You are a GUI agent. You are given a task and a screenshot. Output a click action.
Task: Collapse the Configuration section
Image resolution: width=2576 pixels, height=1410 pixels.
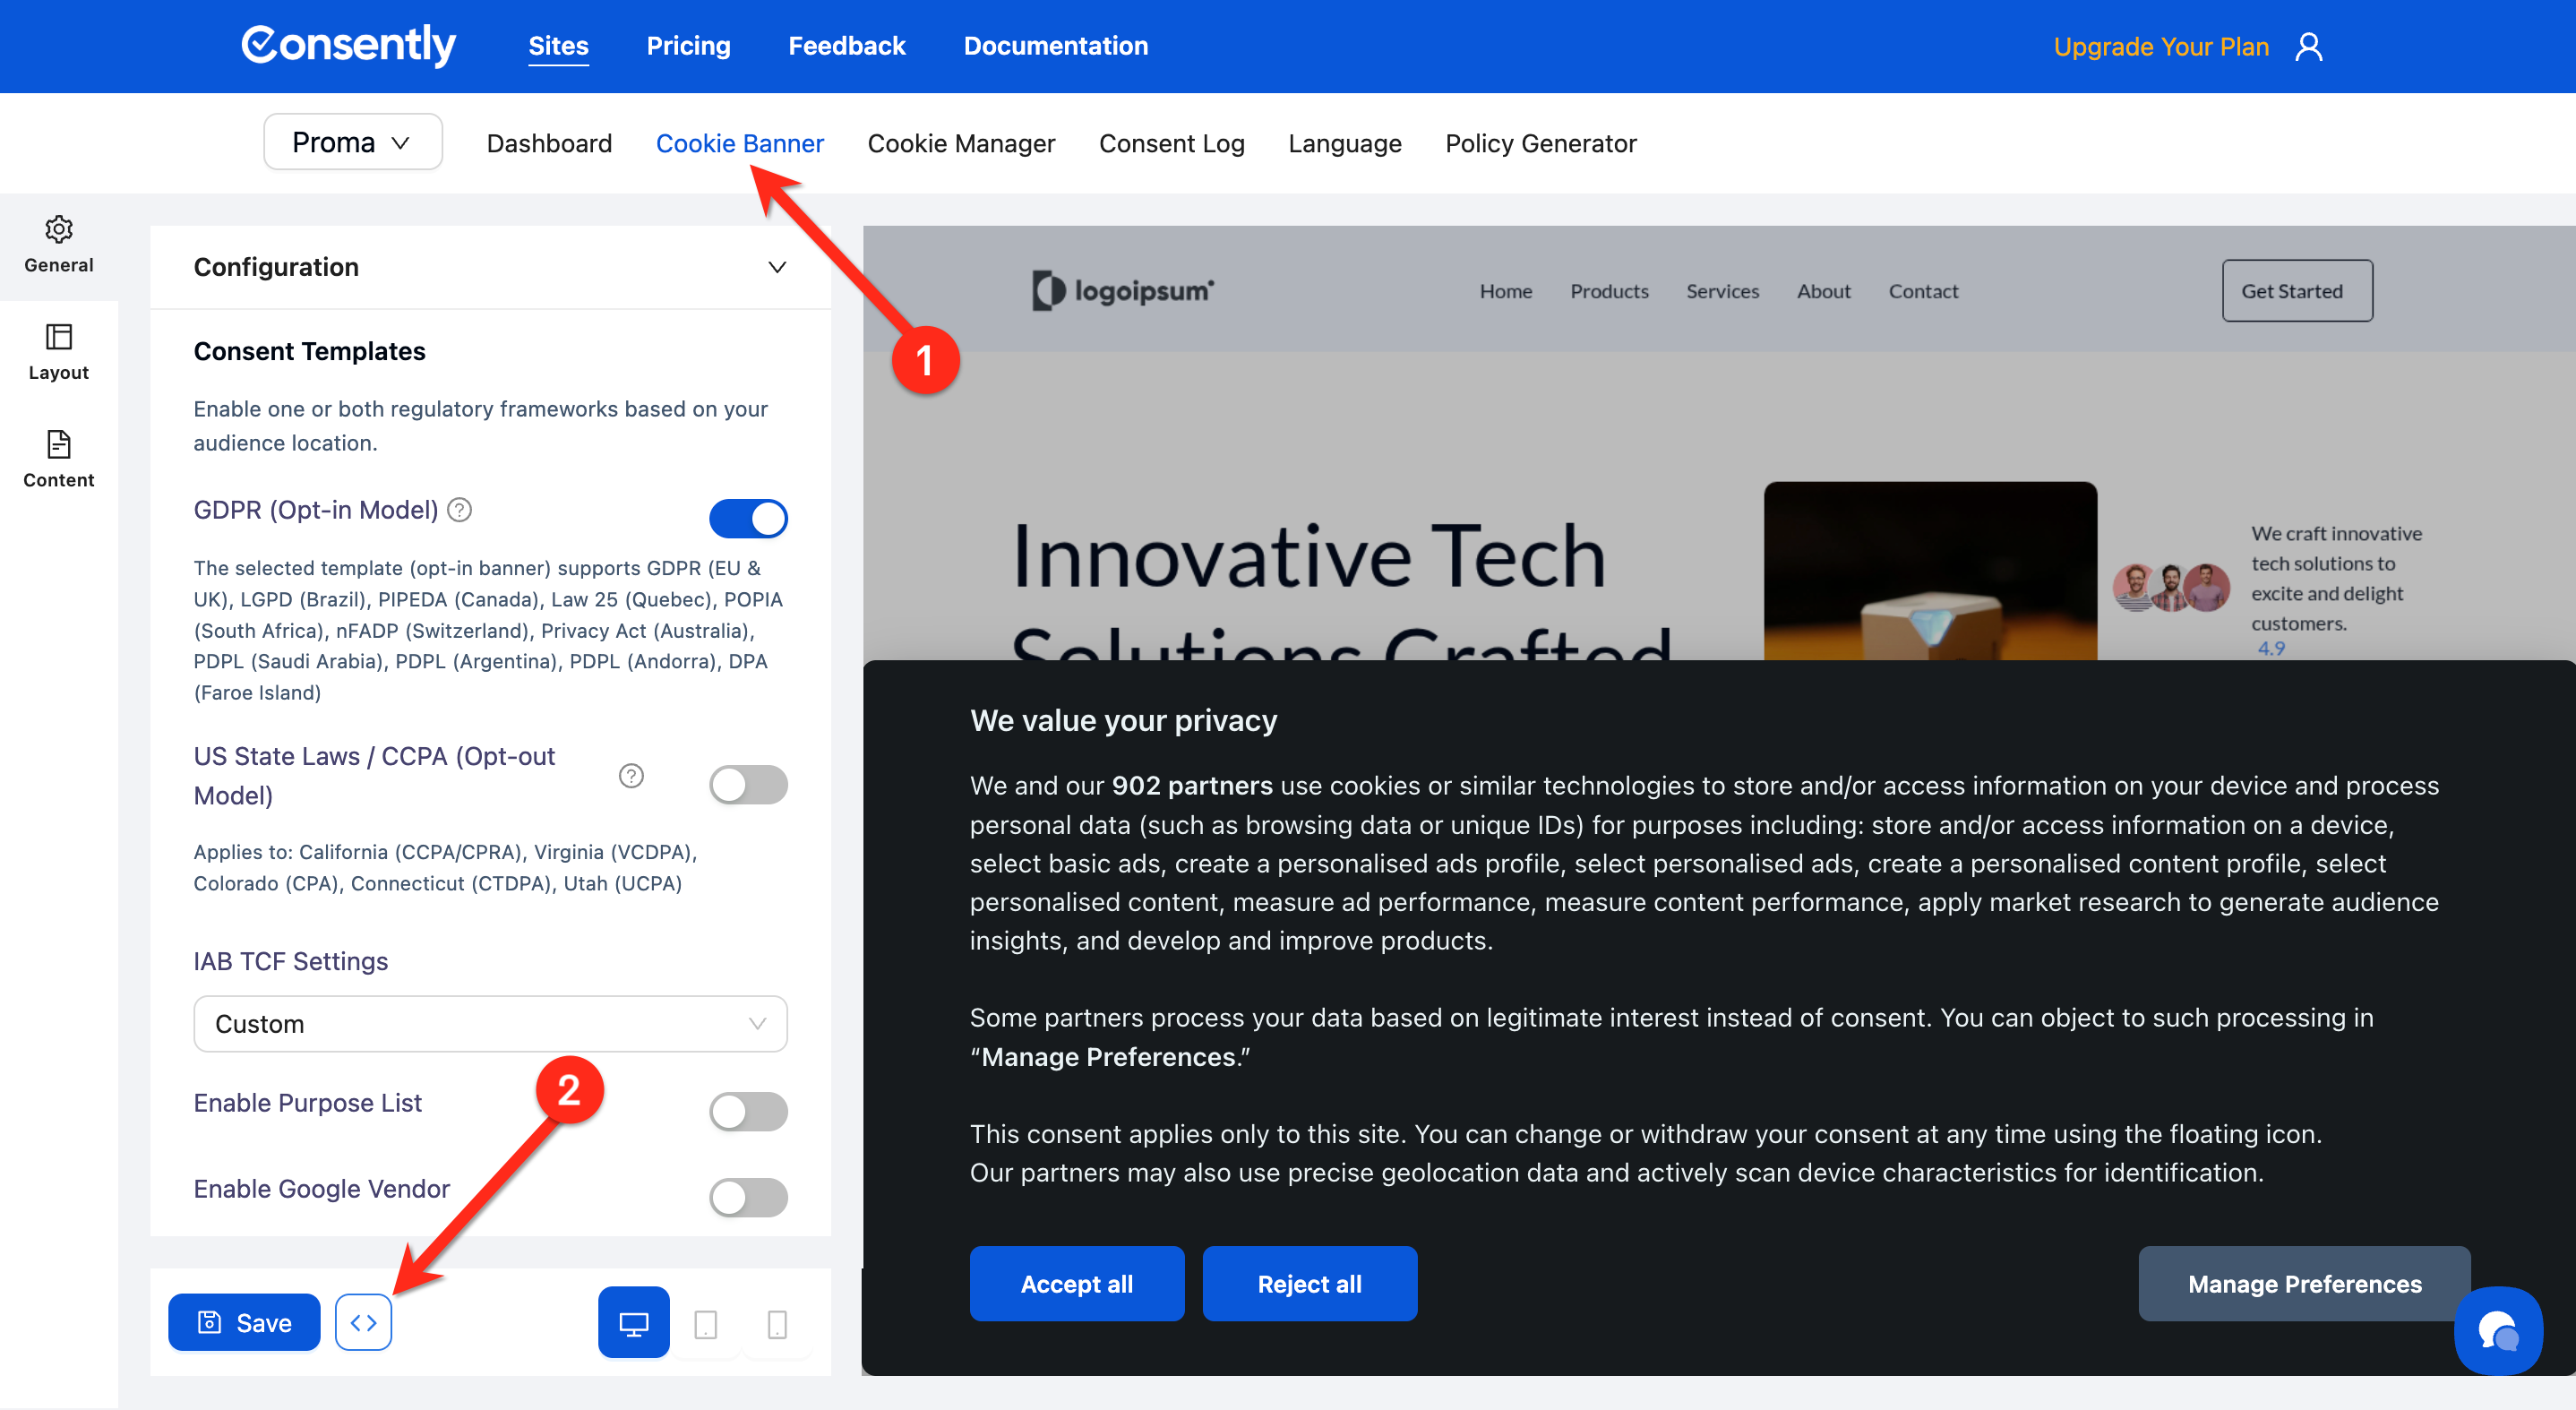(776, 267)
